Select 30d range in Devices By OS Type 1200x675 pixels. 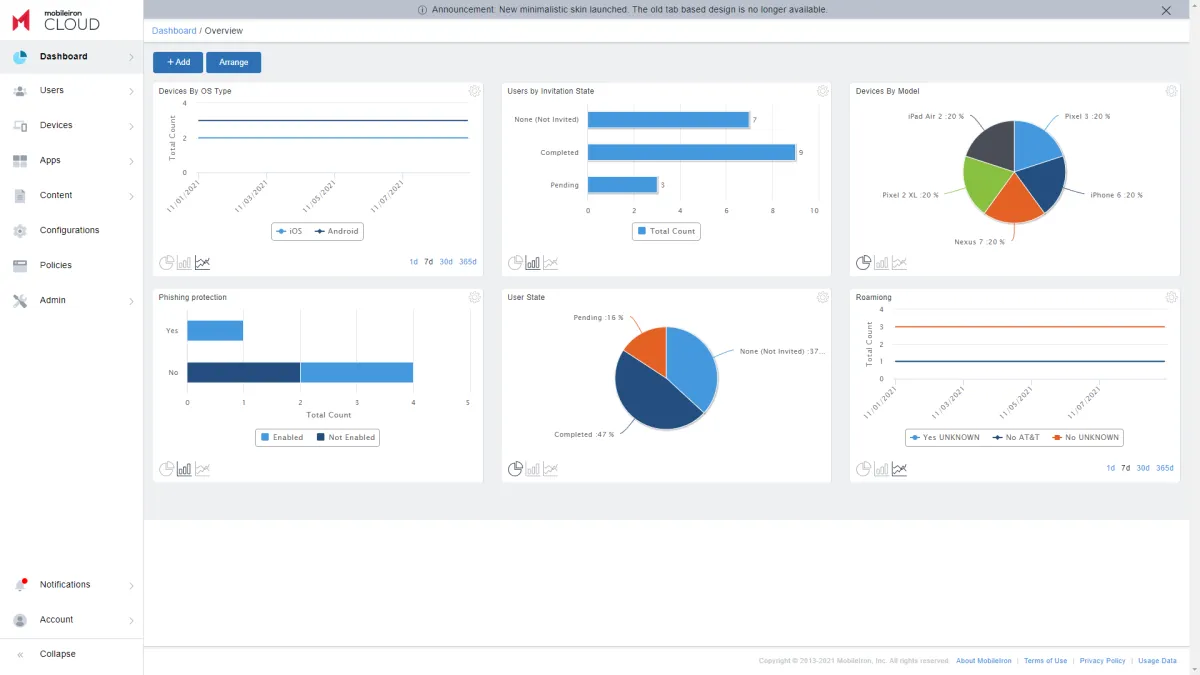pyautogui.click(x=446, y=262)
